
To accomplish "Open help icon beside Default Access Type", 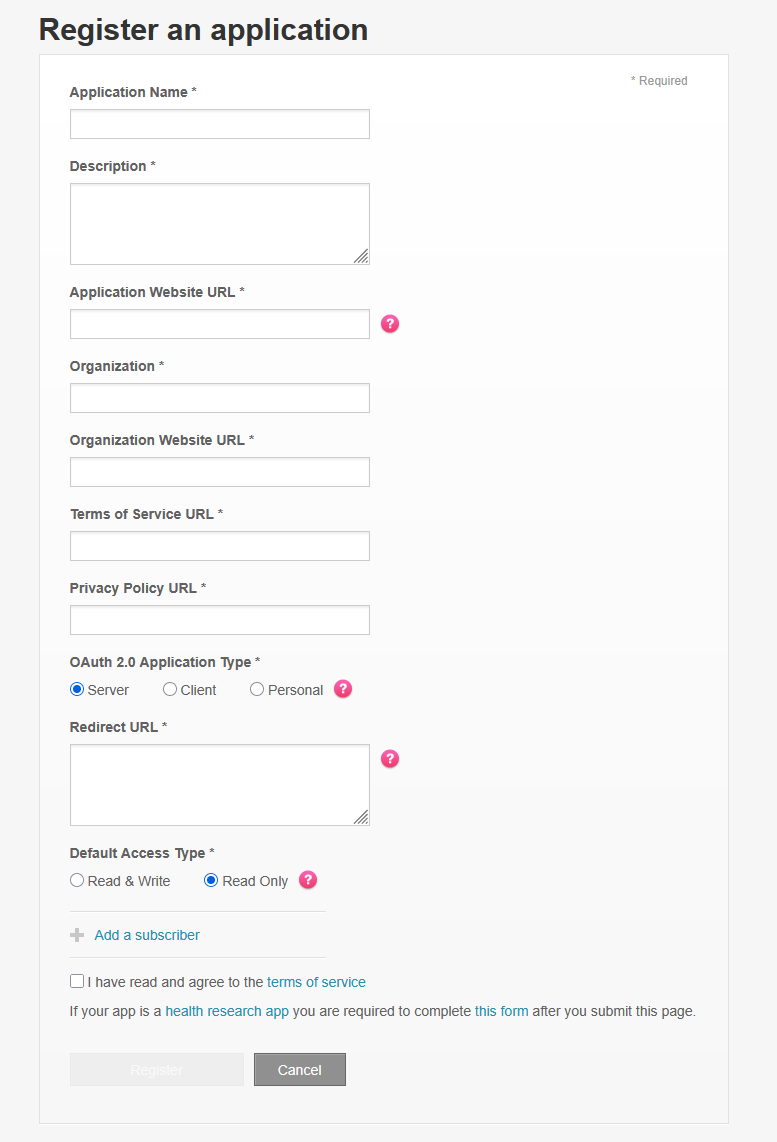I will point(308,880).
